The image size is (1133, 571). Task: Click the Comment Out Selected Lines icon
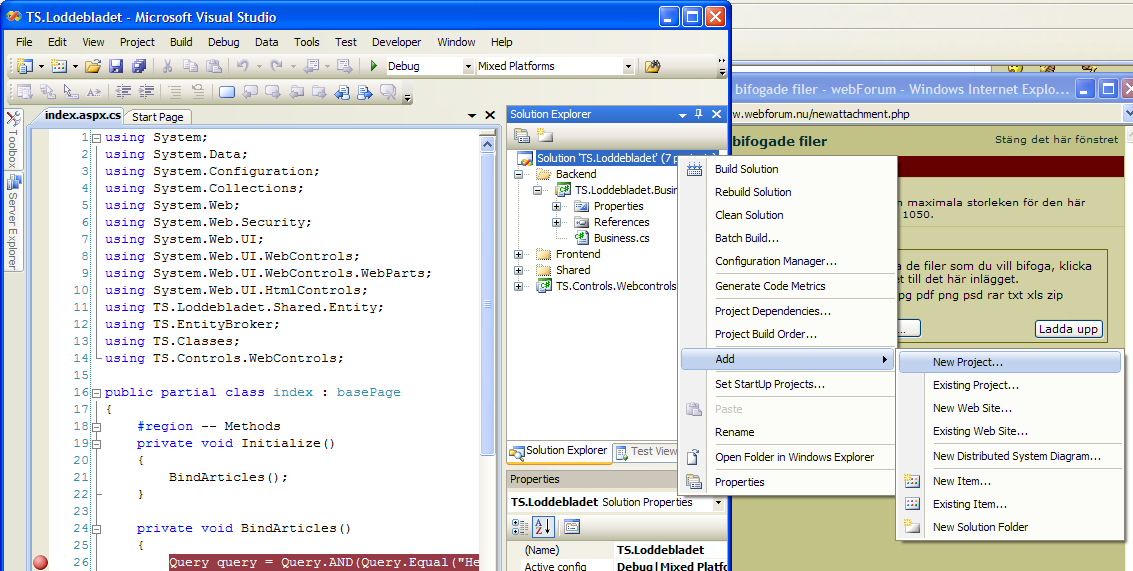point(174,92)
